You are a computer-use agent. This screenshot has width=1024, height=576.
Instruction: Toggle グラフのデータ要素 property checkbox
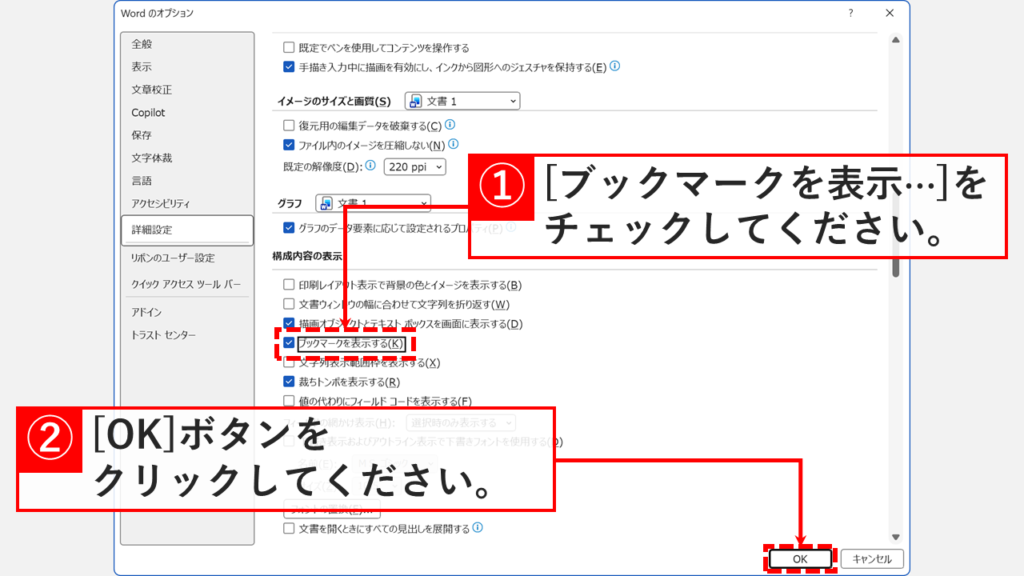(x=289, y=228)
